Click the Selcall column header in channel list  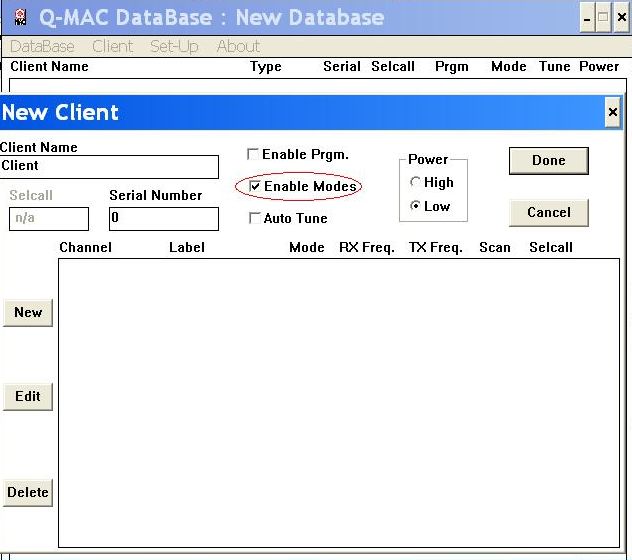[x=551, y=247]
